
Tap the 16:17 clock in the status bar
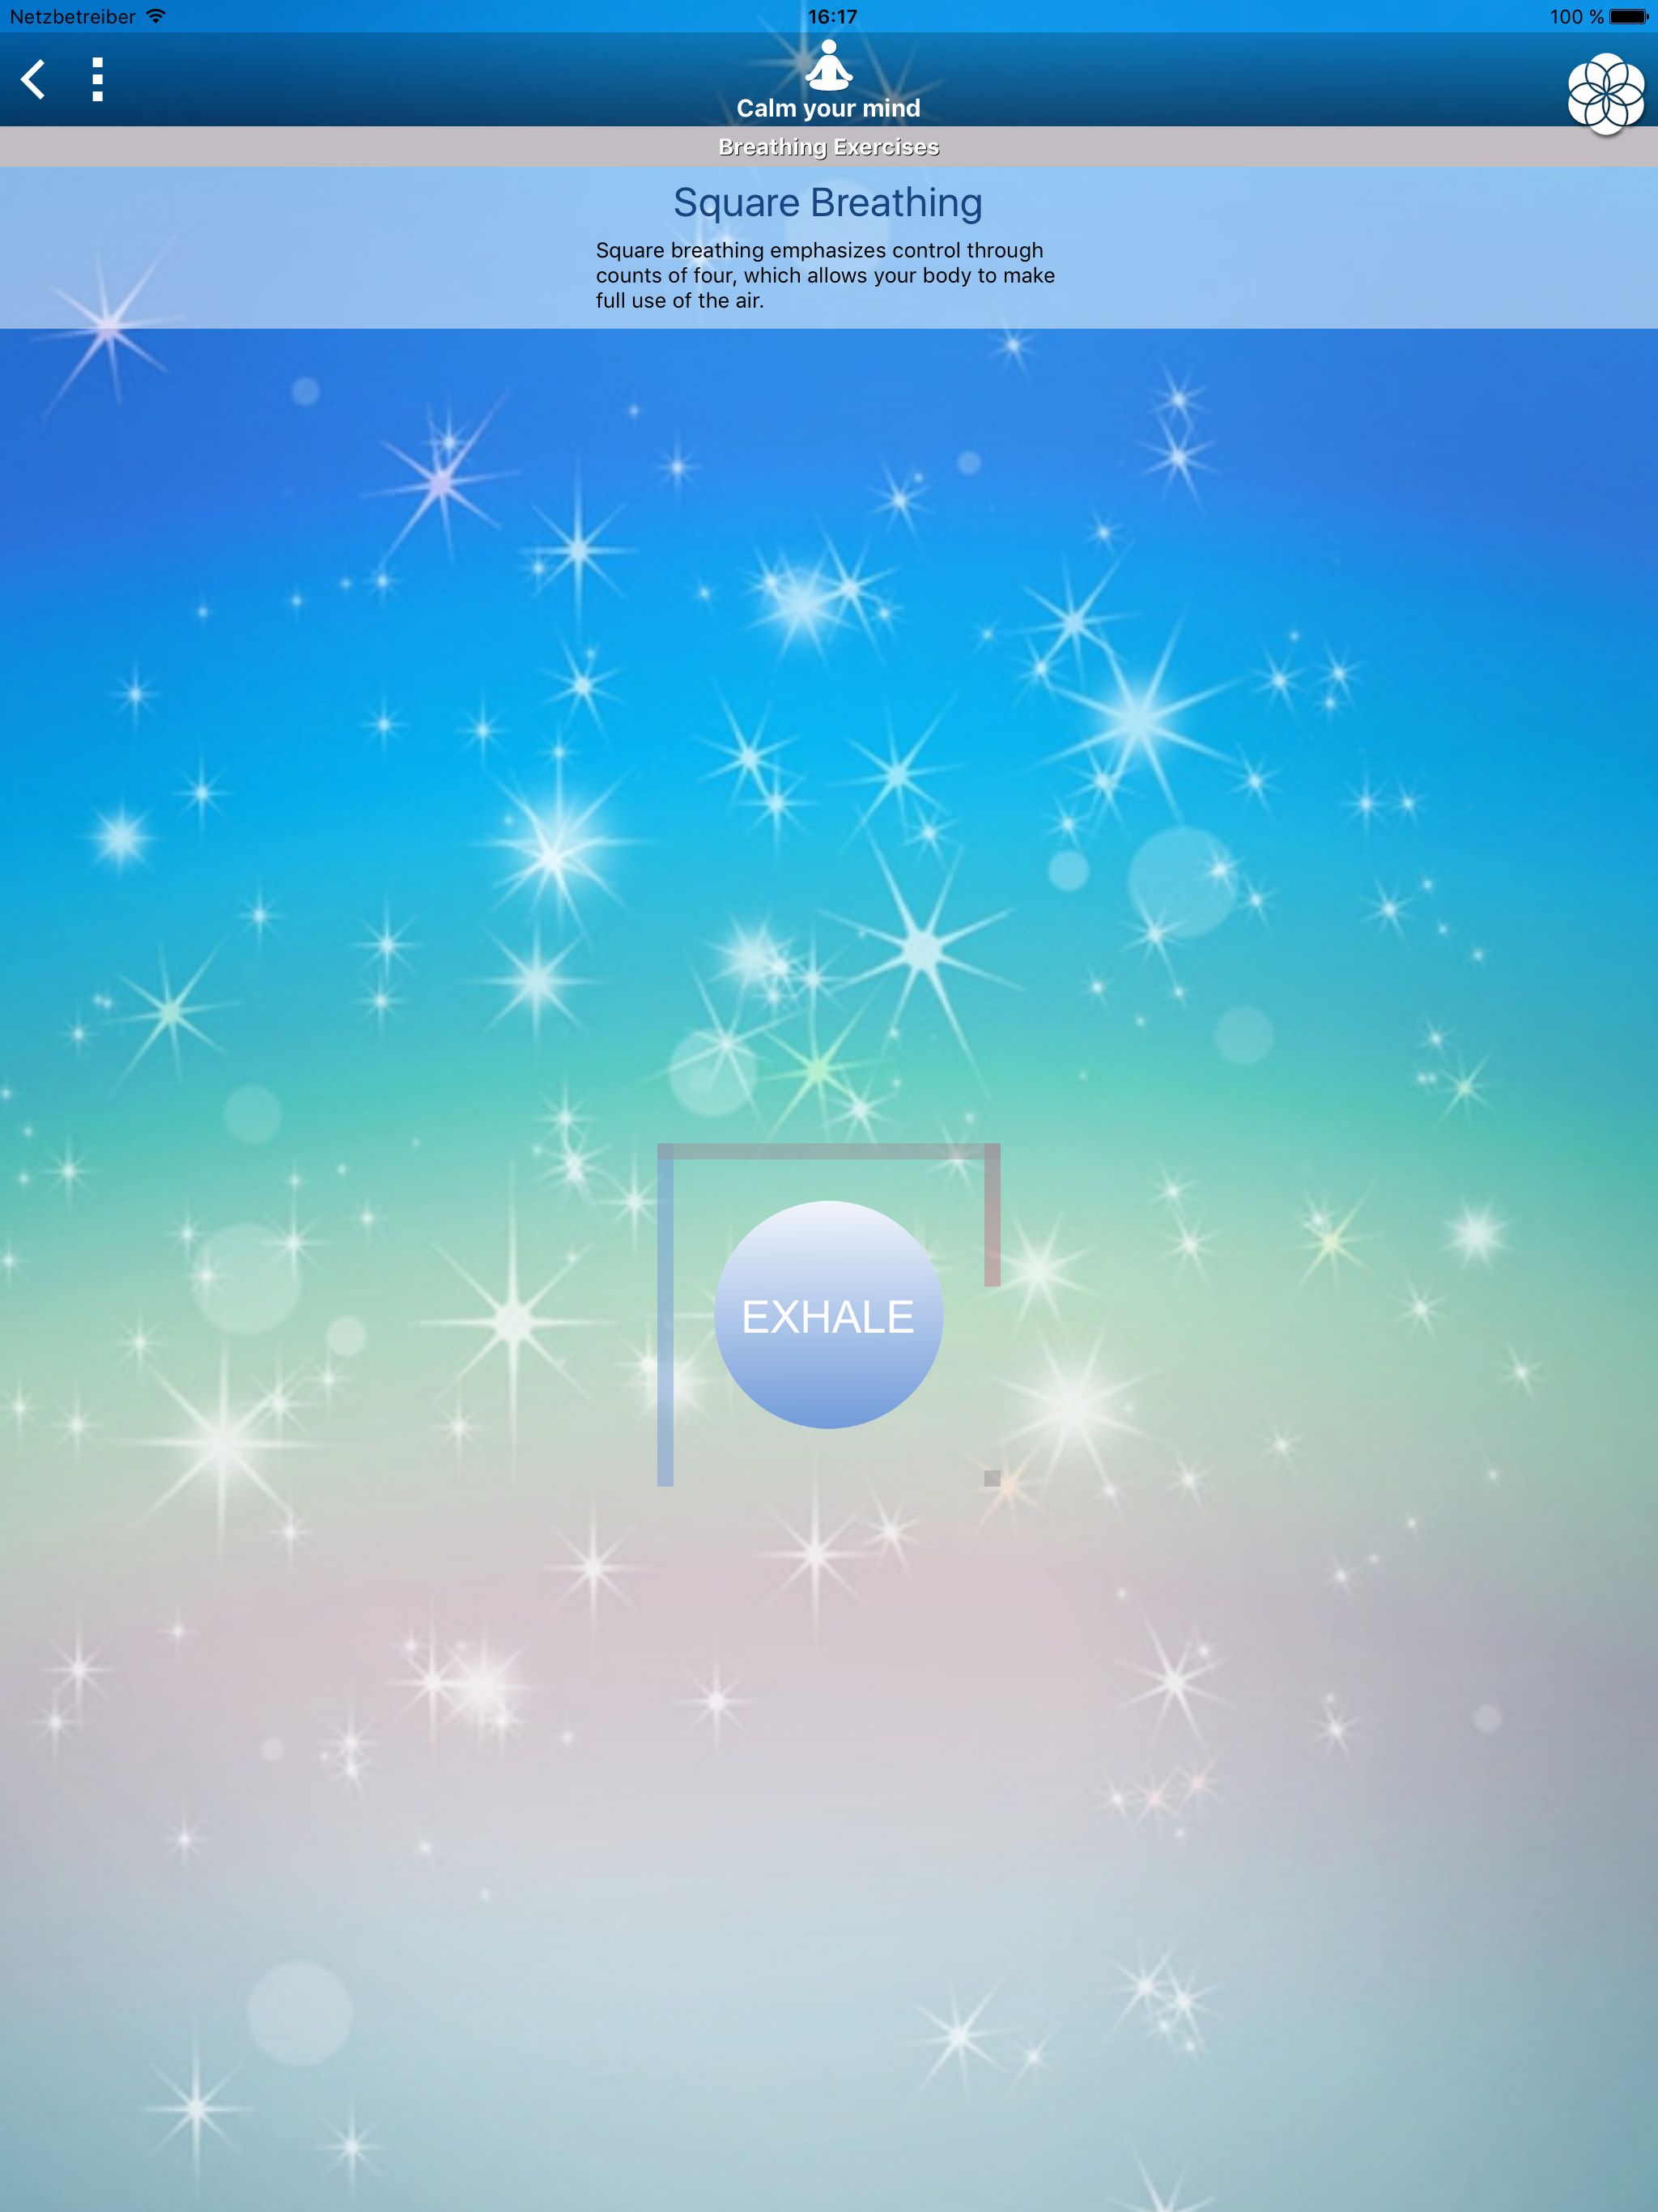click(x=832, y=16)
